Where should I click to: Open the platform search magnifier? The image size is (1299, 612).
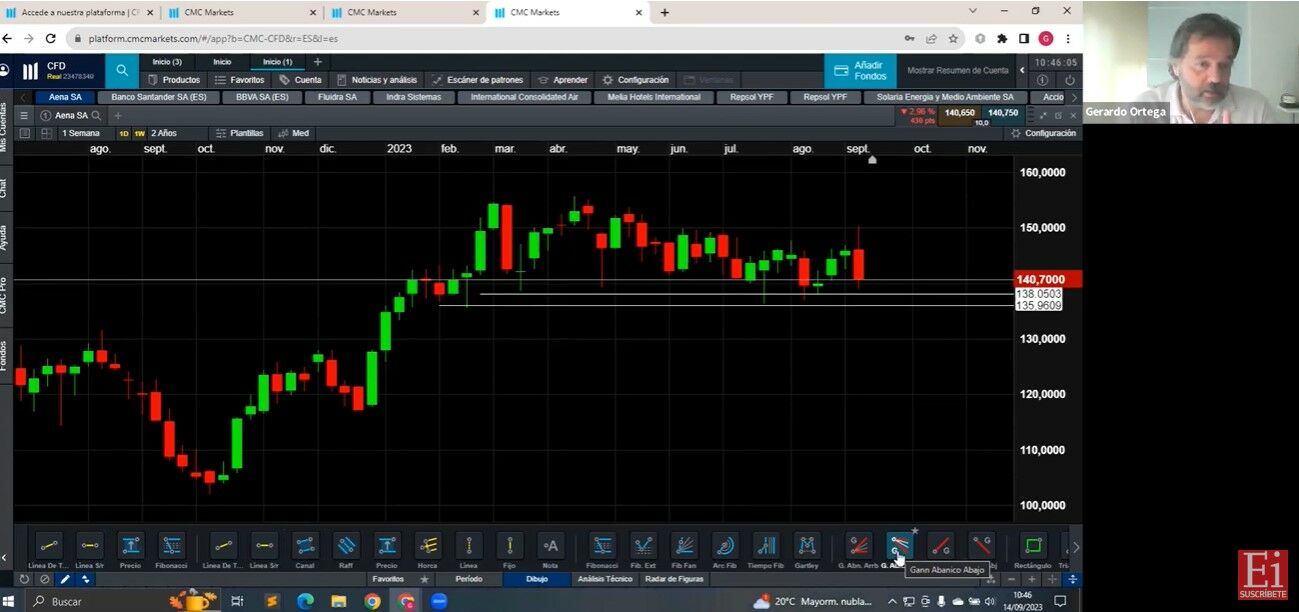pos(122,70)
